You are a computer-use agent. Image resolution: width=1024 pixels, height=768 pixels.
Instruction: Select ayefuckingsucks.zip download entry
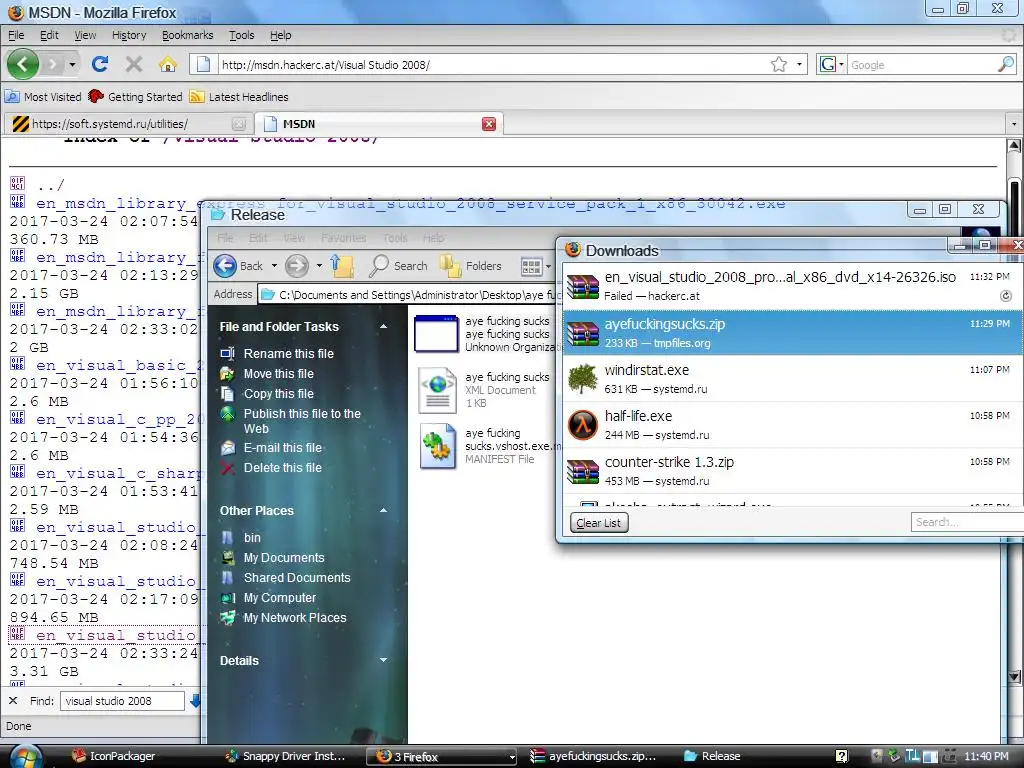point(792,332)
